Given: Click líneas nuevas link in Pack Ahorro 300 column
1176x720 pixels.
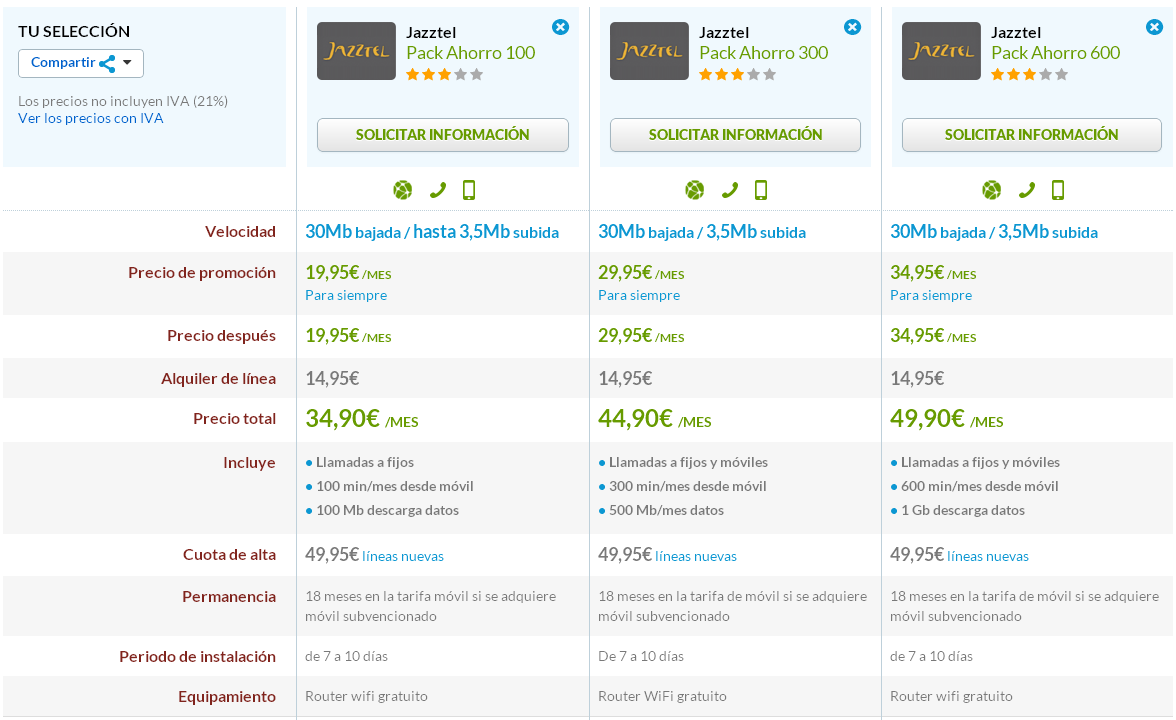Looking at the screenshot, I should pyautogui.click(x=696, y=556).
